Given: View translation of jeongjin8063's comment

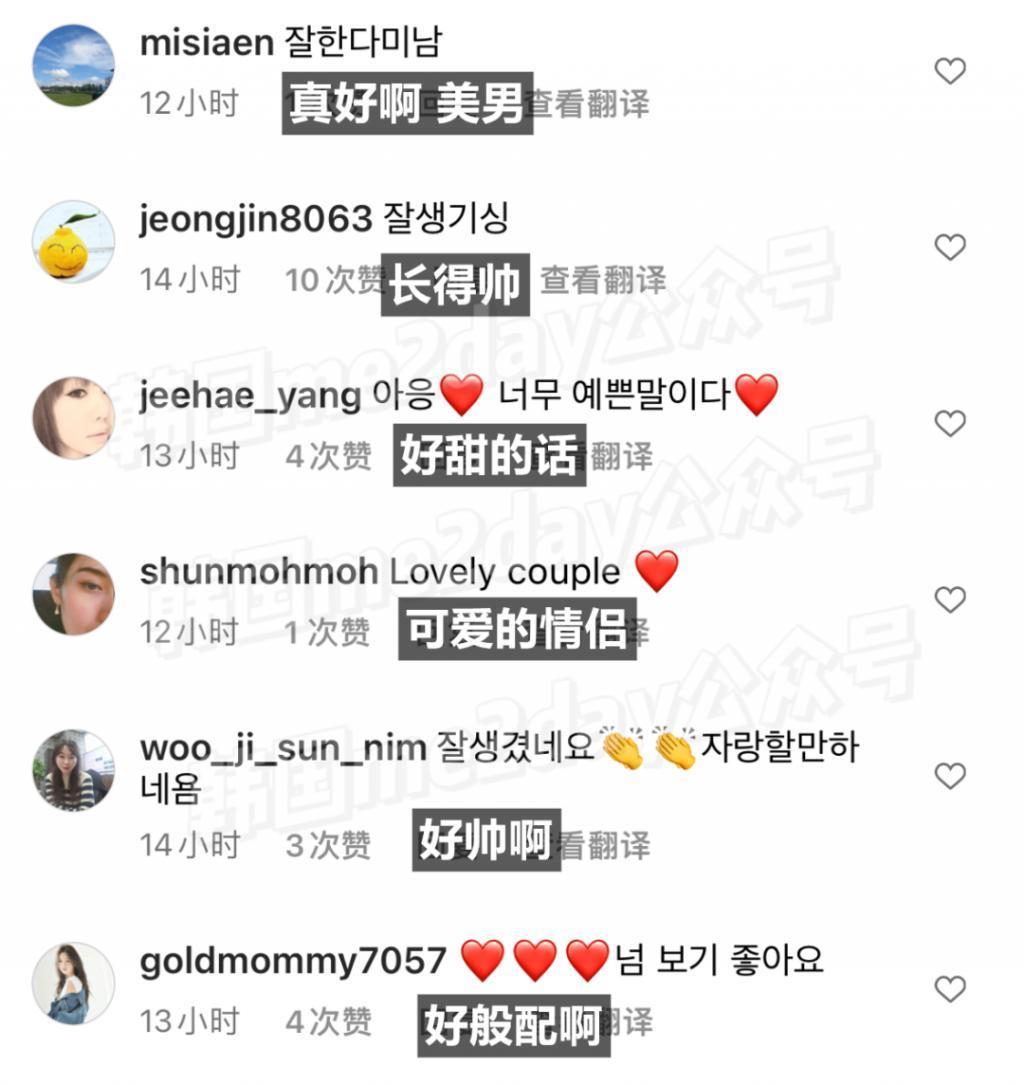Looking at the screenshot, I should [x=603, y=280].
